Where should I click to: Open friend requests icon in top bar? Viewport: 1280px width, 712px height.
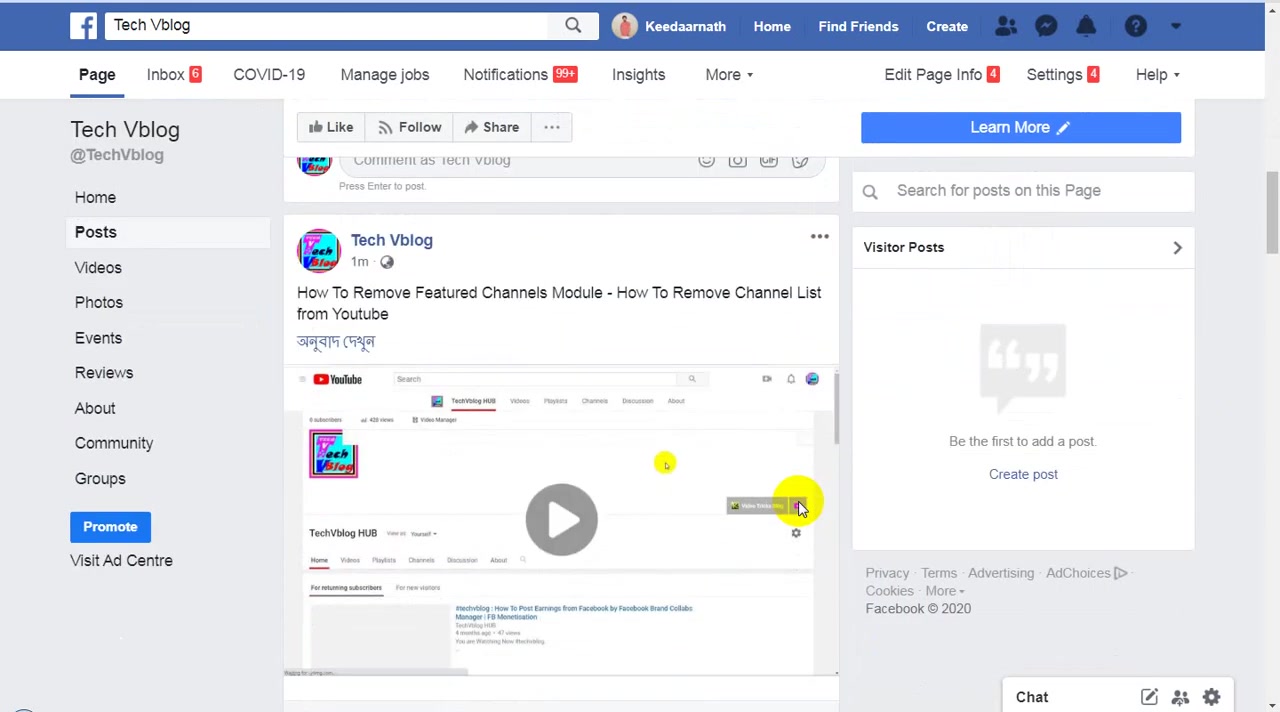pyautogui.click(x=1006, y=26)
